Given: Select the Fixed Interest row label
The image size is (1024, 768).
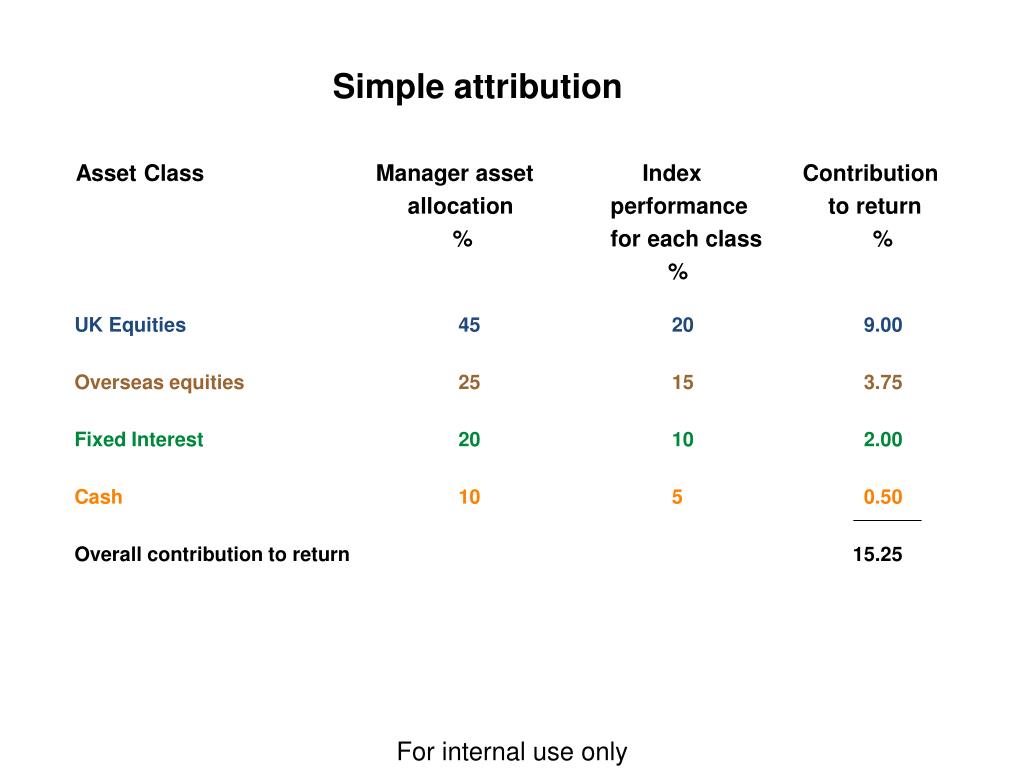Looking at the screenshot, I should (x=138, y=440).
